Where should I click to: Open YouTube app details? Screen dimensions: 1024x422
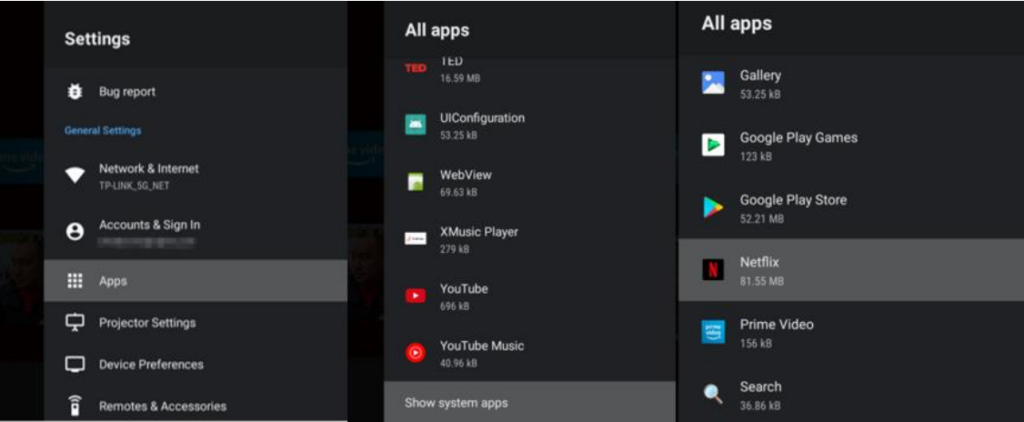[530, 296]
